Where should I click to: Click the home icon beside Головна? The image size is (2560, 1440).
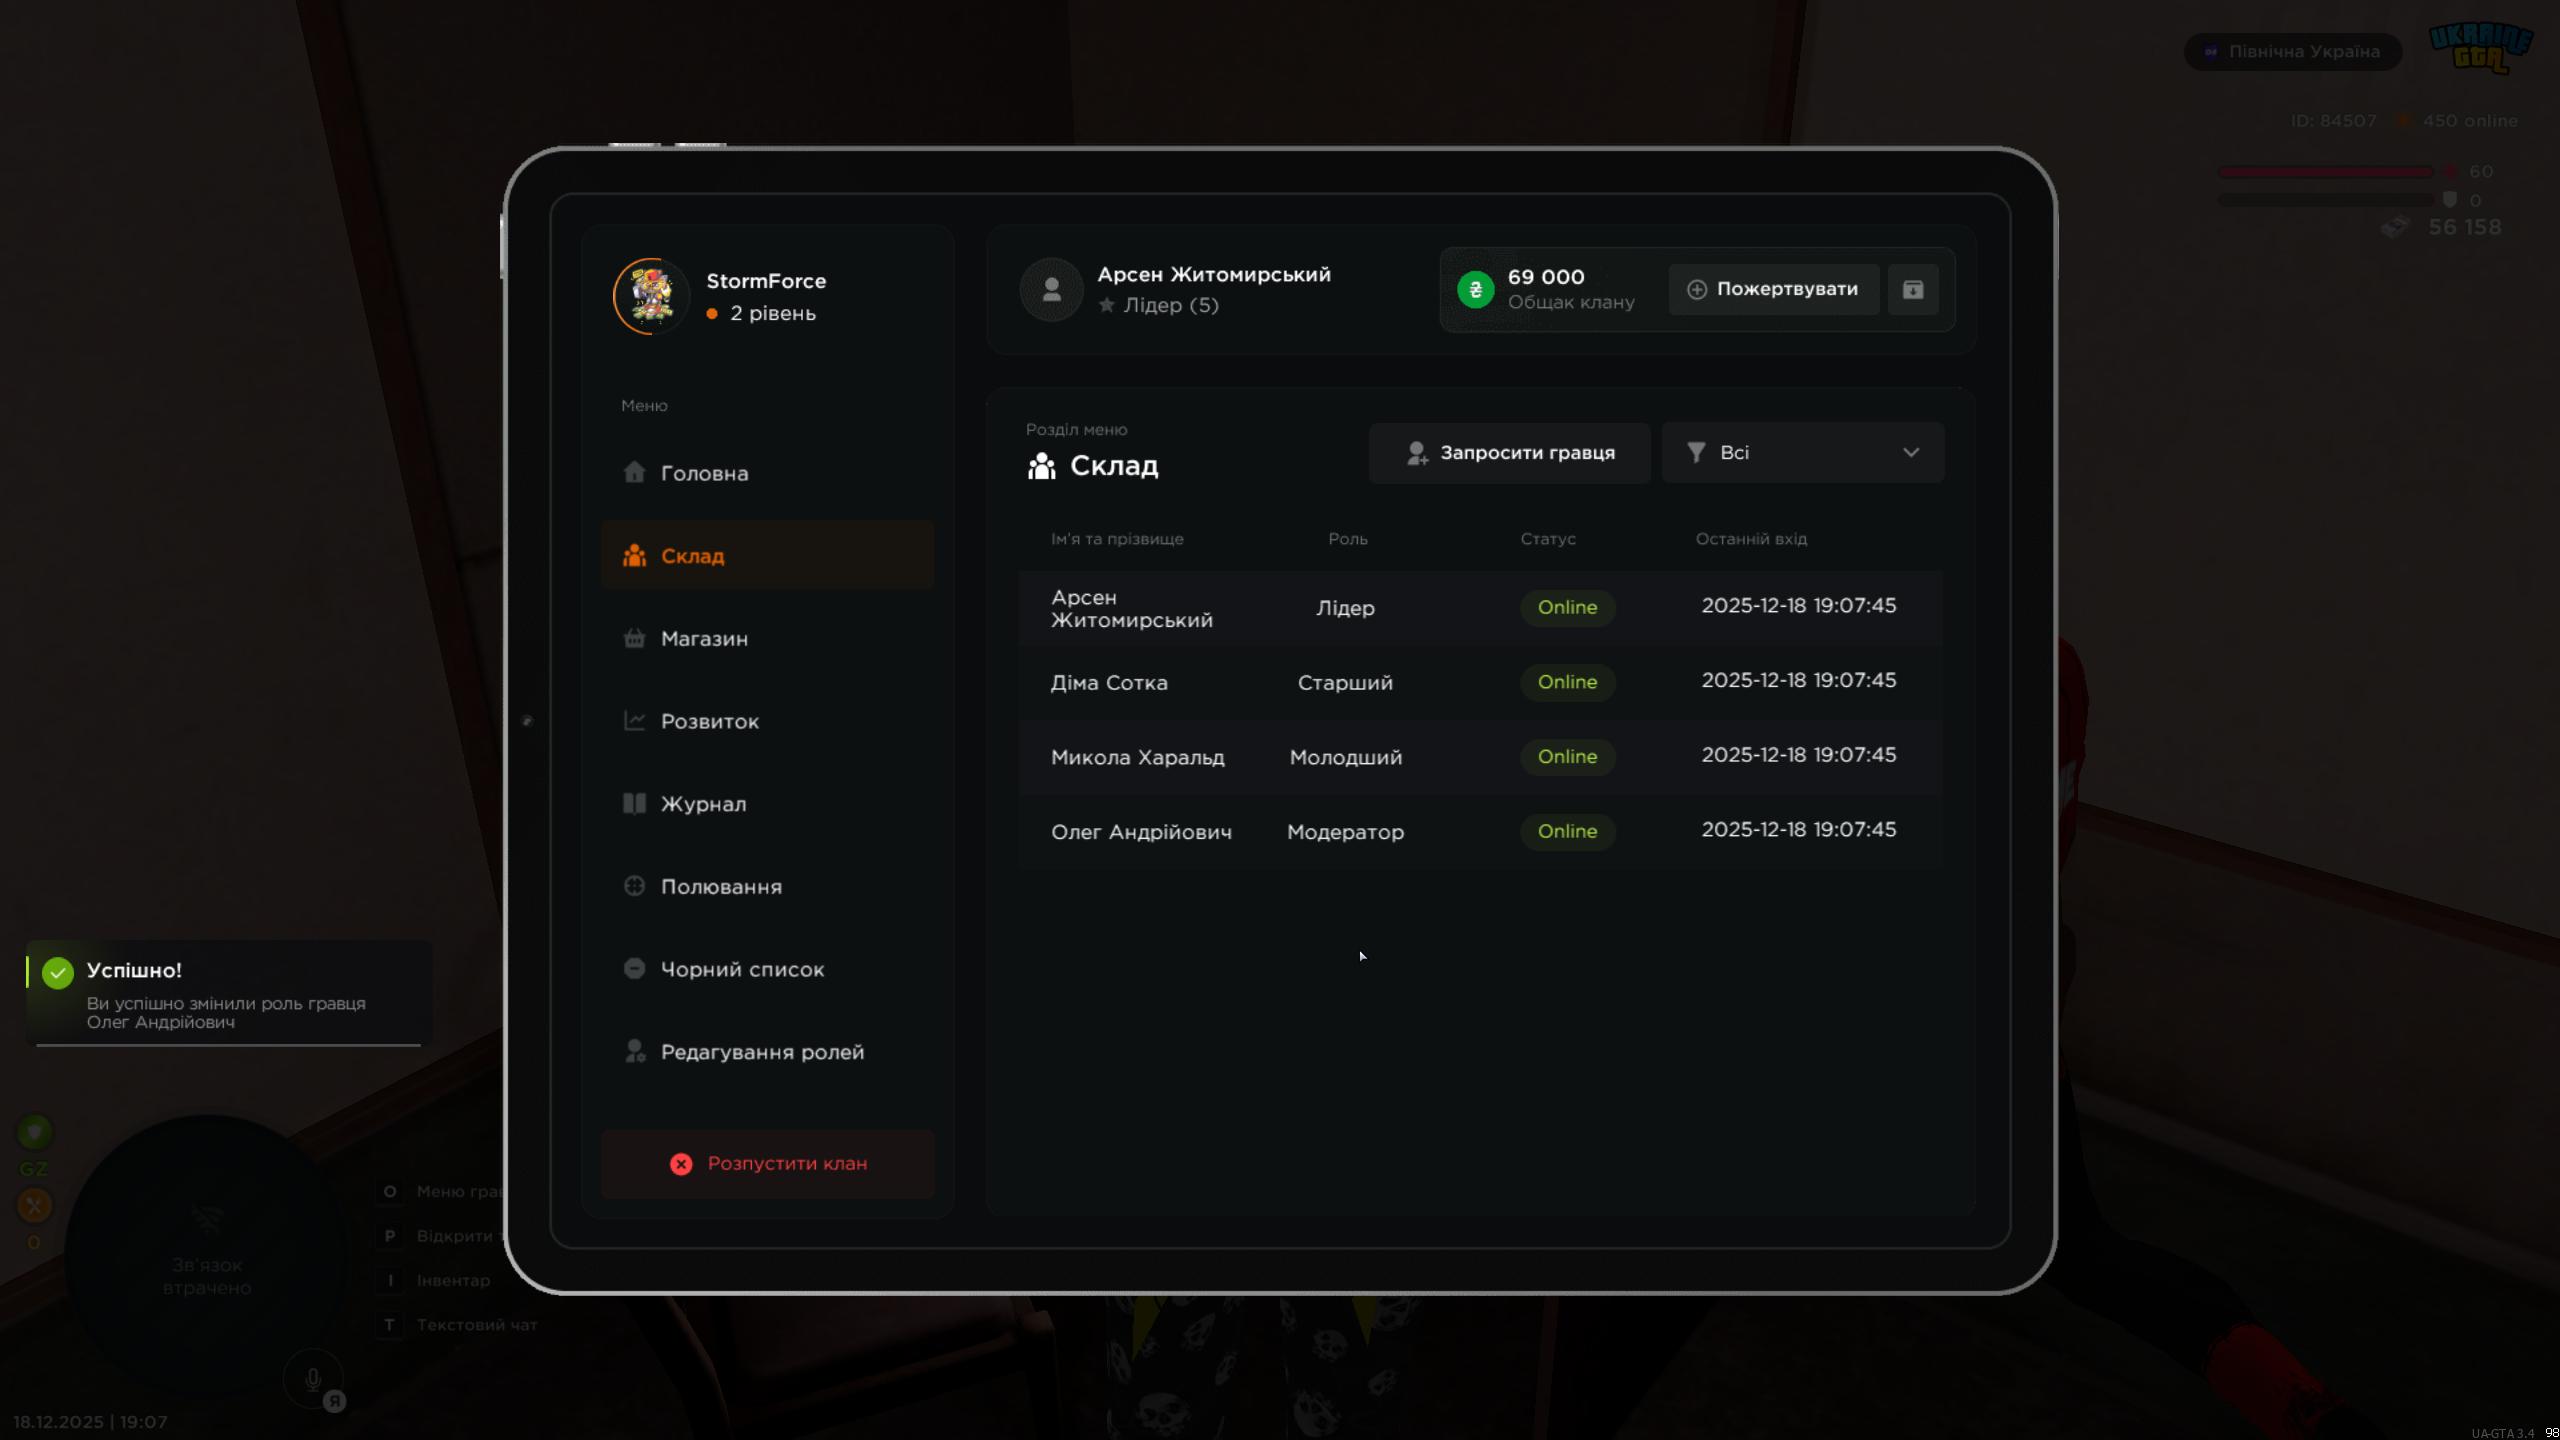pyautogui.click(x=634, y=472)
